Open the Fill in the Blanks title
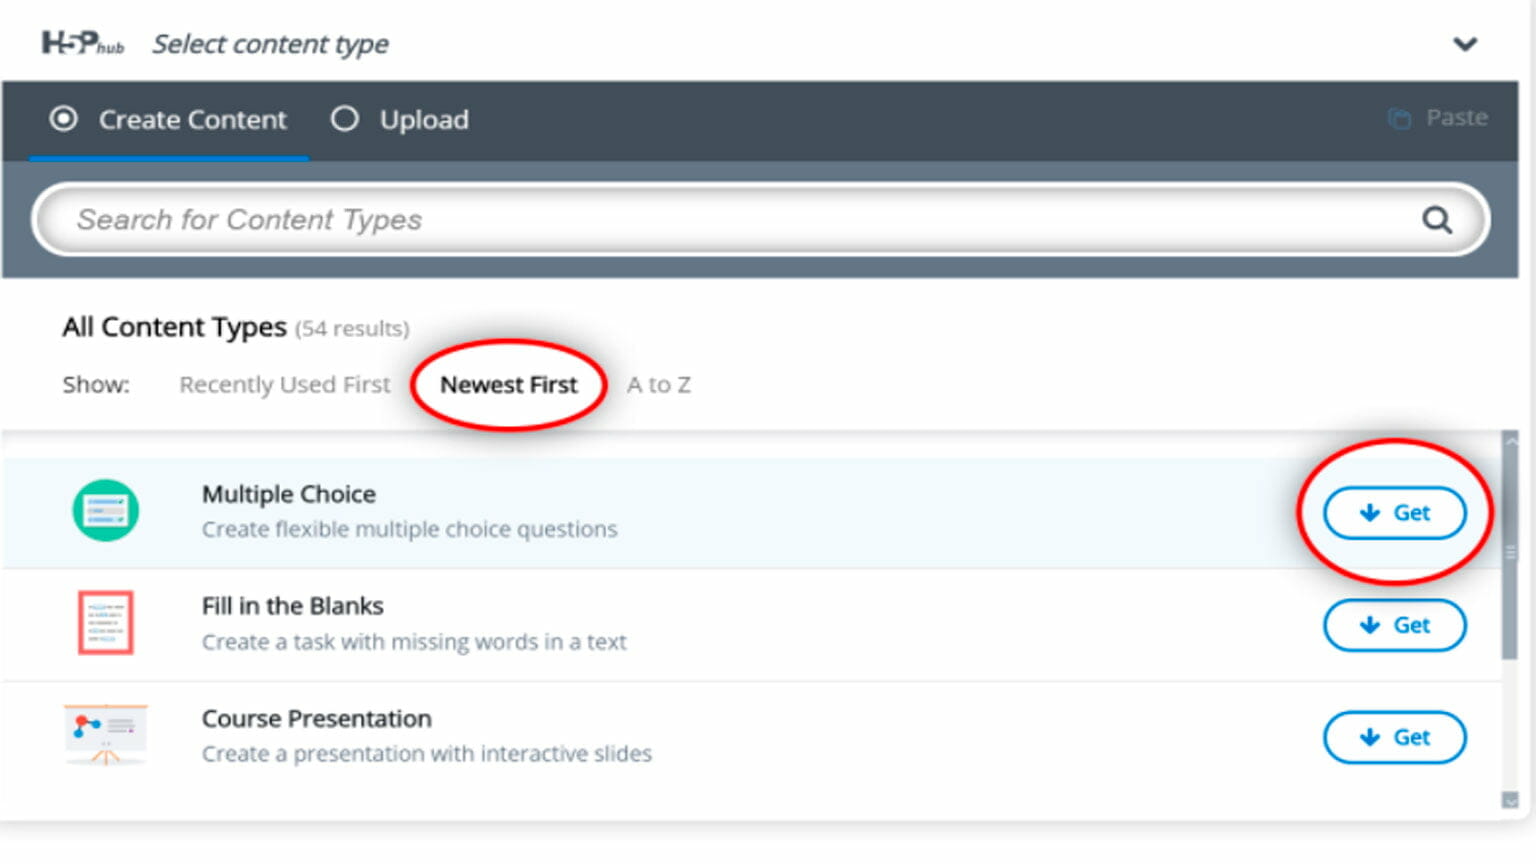 tap(293, 606)
